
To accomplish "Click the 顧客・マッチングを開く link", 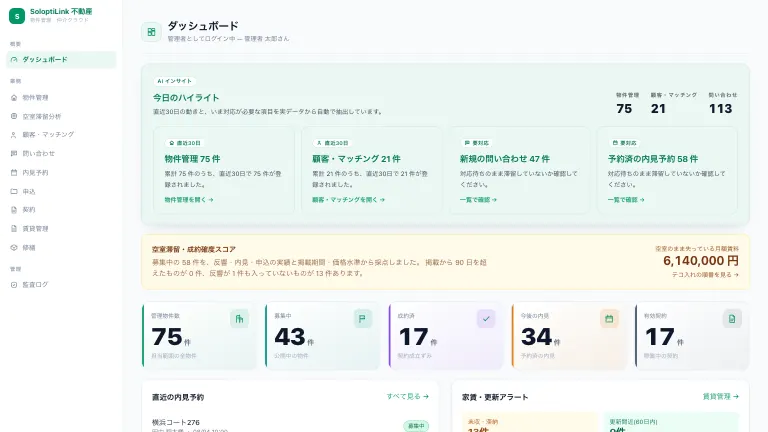I will coord(348,200).
